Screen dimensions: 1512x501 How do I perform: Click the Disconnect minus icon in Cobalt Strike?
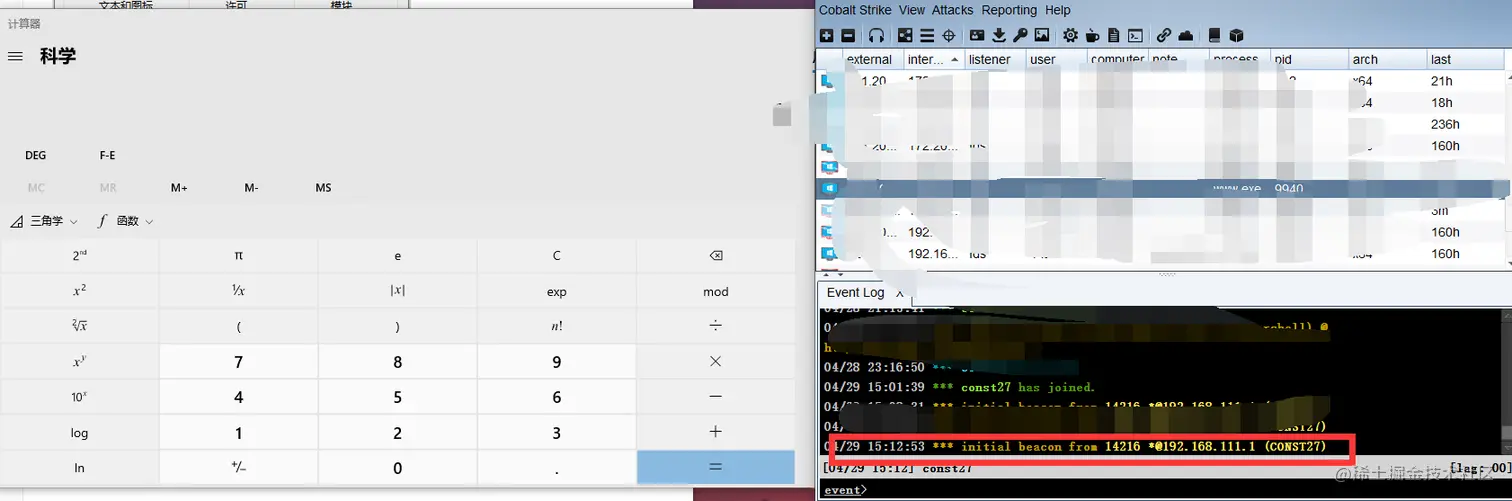[x=848, y=35]
